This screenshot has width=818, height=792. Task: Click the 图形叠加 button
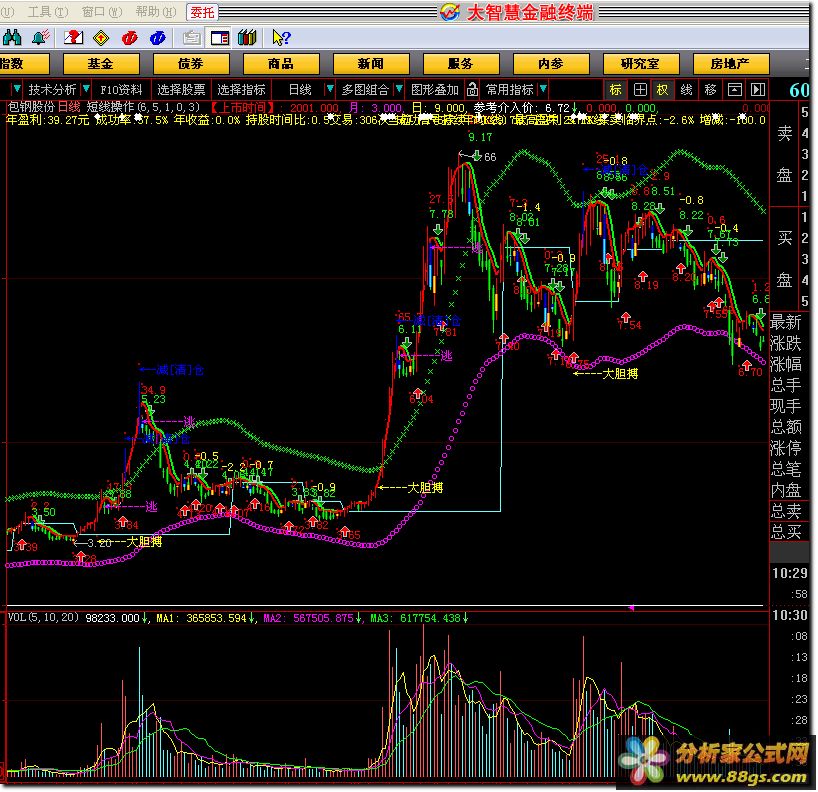tap(435, 90)
